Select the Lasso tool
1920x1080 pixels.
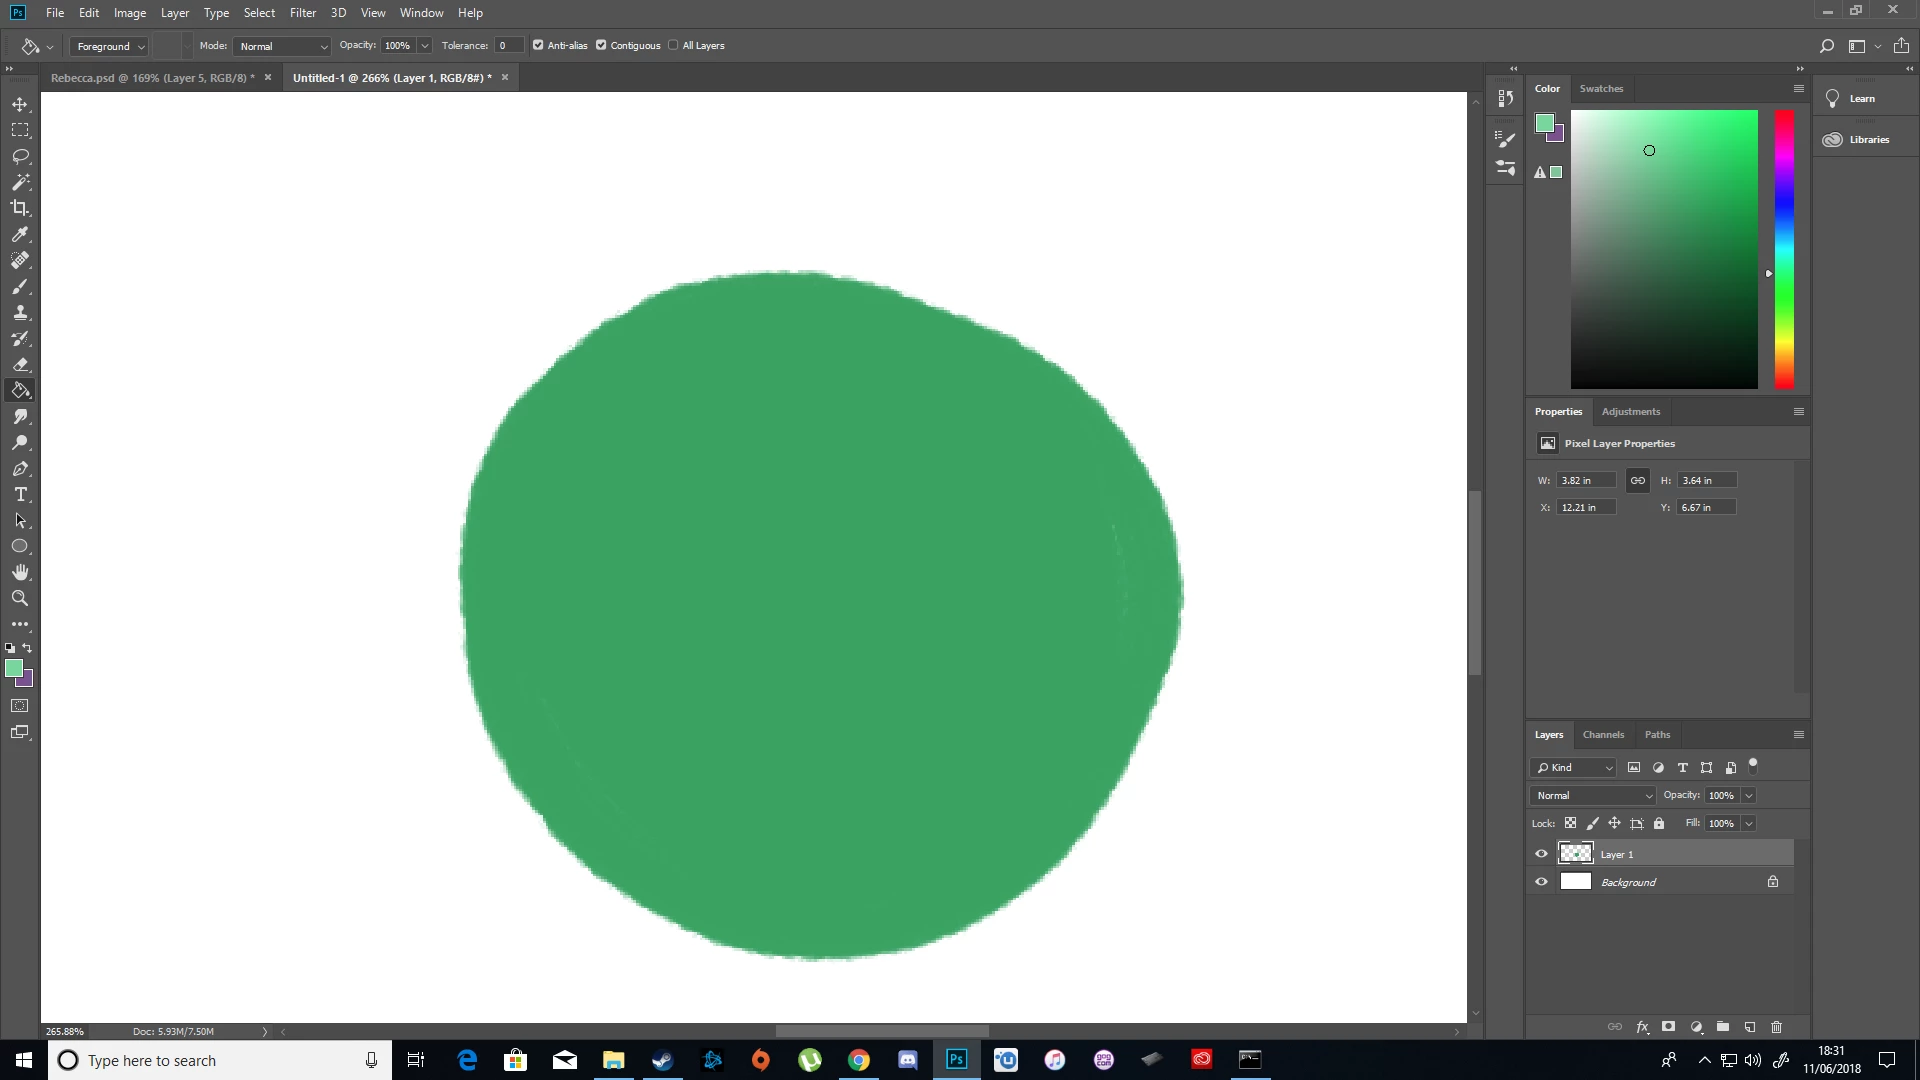20,156
